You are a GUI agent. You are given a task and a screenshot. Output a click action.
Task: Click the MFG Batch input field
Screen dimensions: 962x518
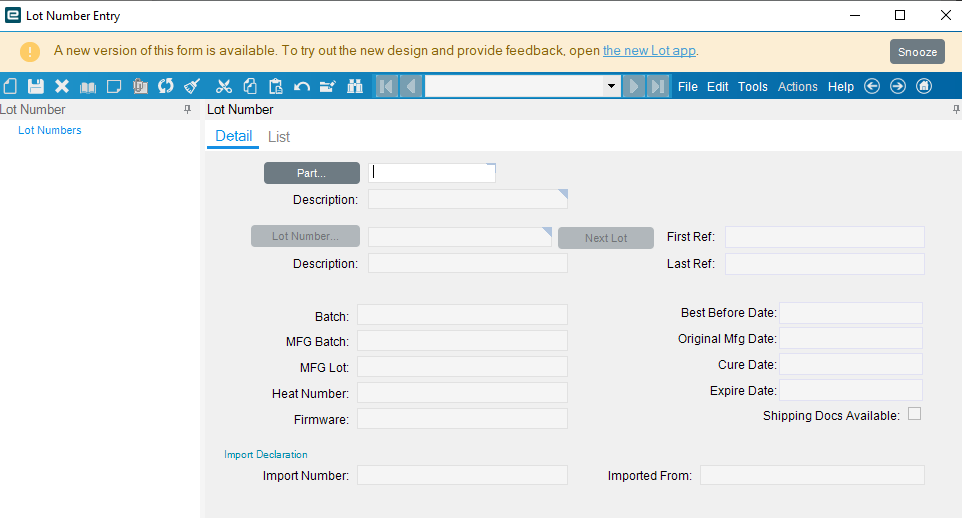462,341
